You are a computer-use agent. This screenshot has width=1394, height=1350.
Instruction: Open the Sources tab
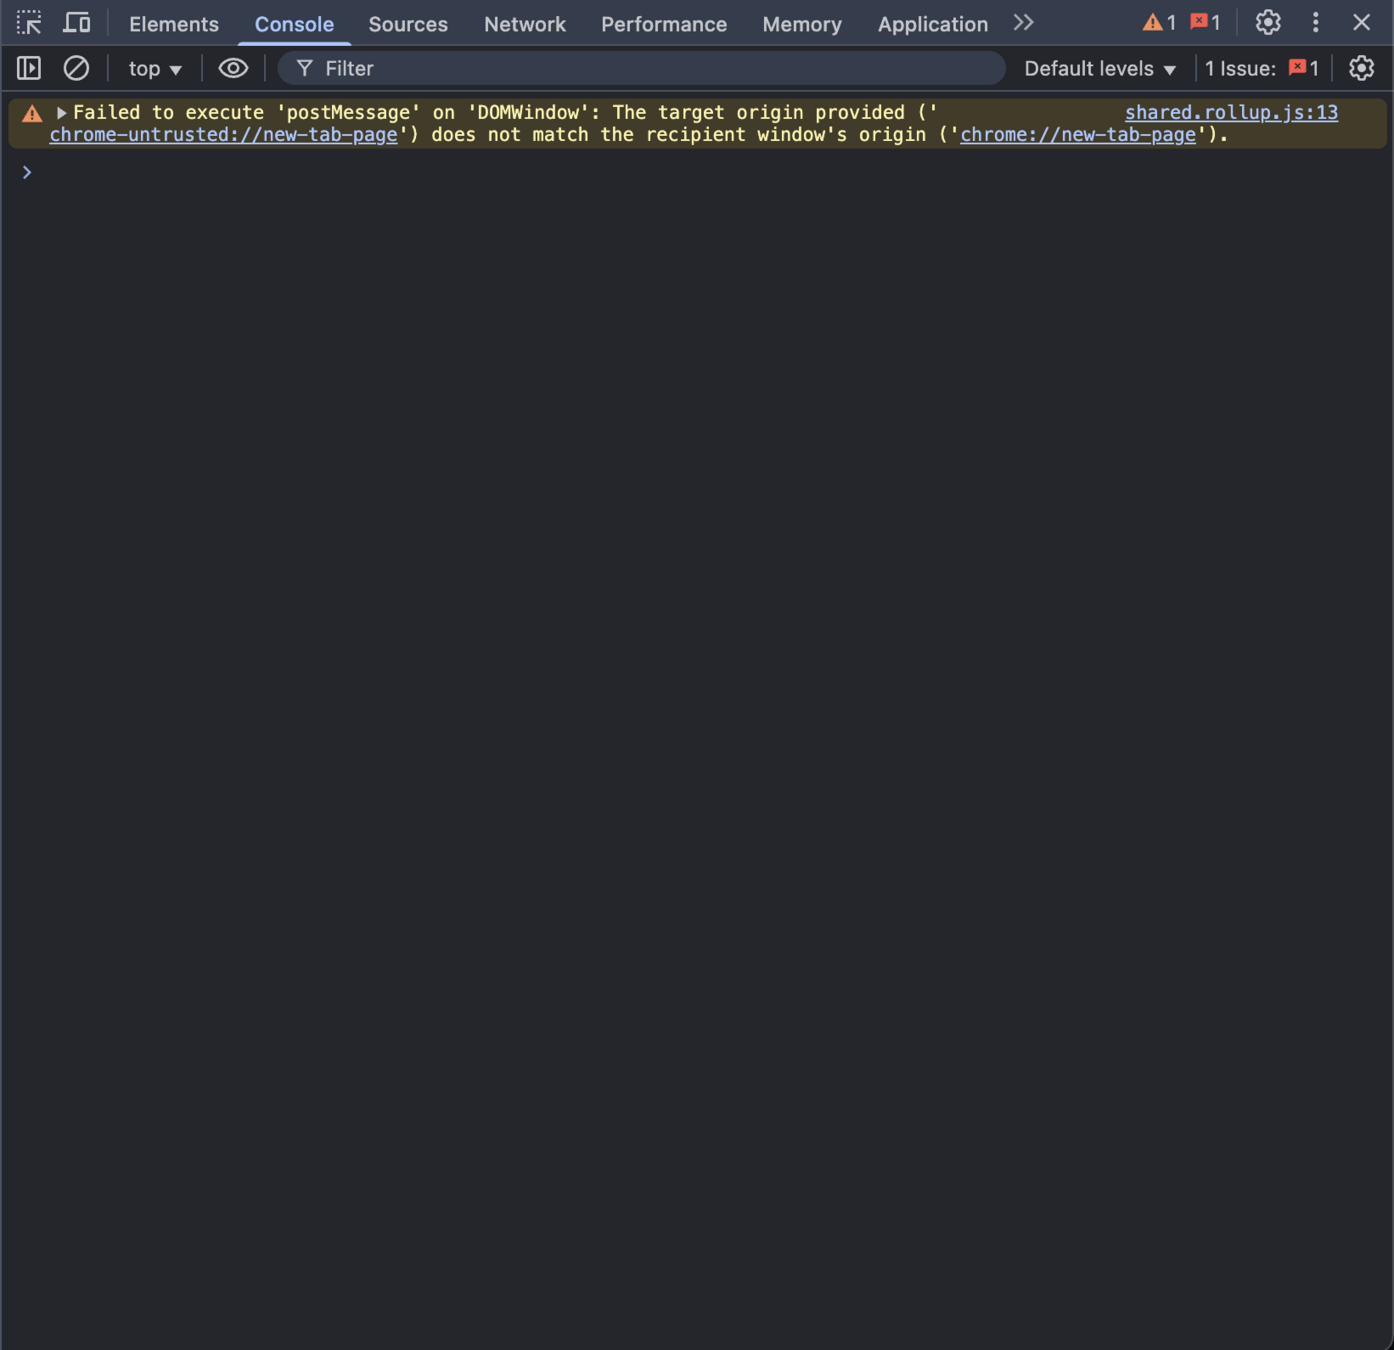pos(408,24)
